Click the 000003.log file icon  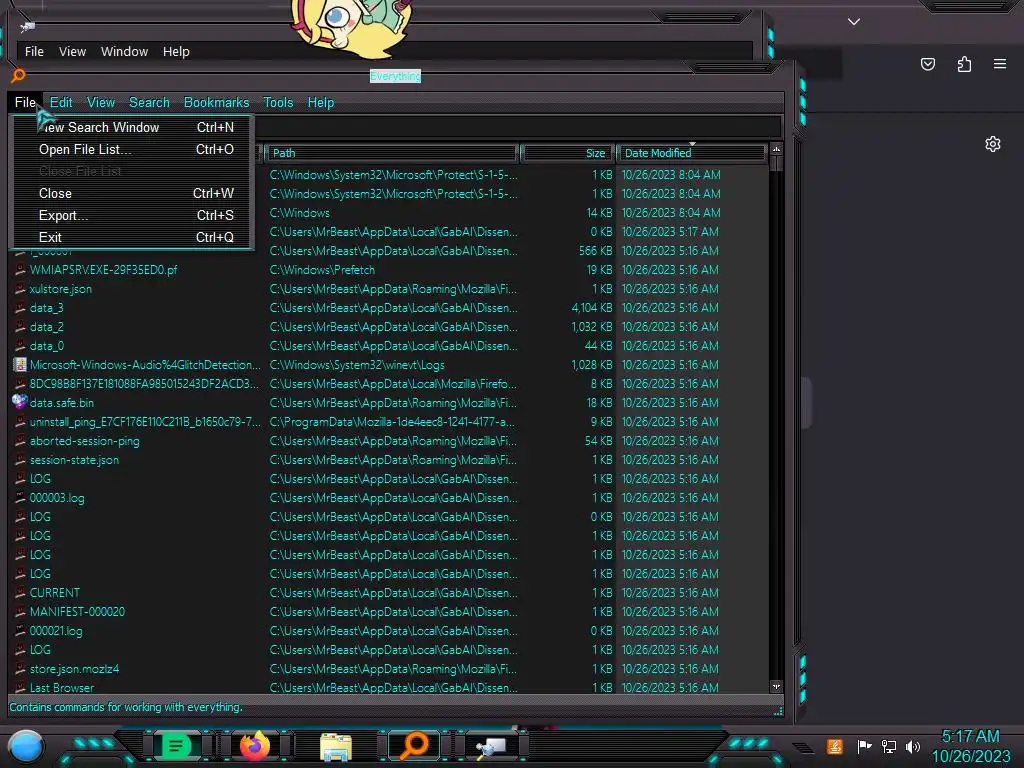pos(20,498)
